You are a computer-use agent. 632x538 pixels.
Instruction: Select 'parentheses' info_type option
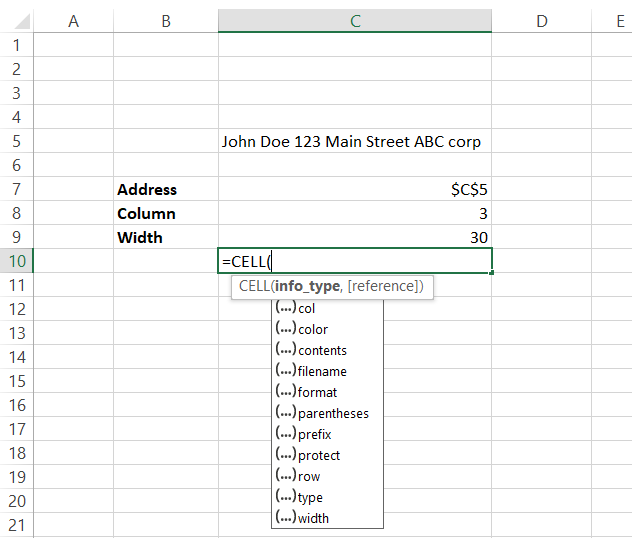[333, 413]
